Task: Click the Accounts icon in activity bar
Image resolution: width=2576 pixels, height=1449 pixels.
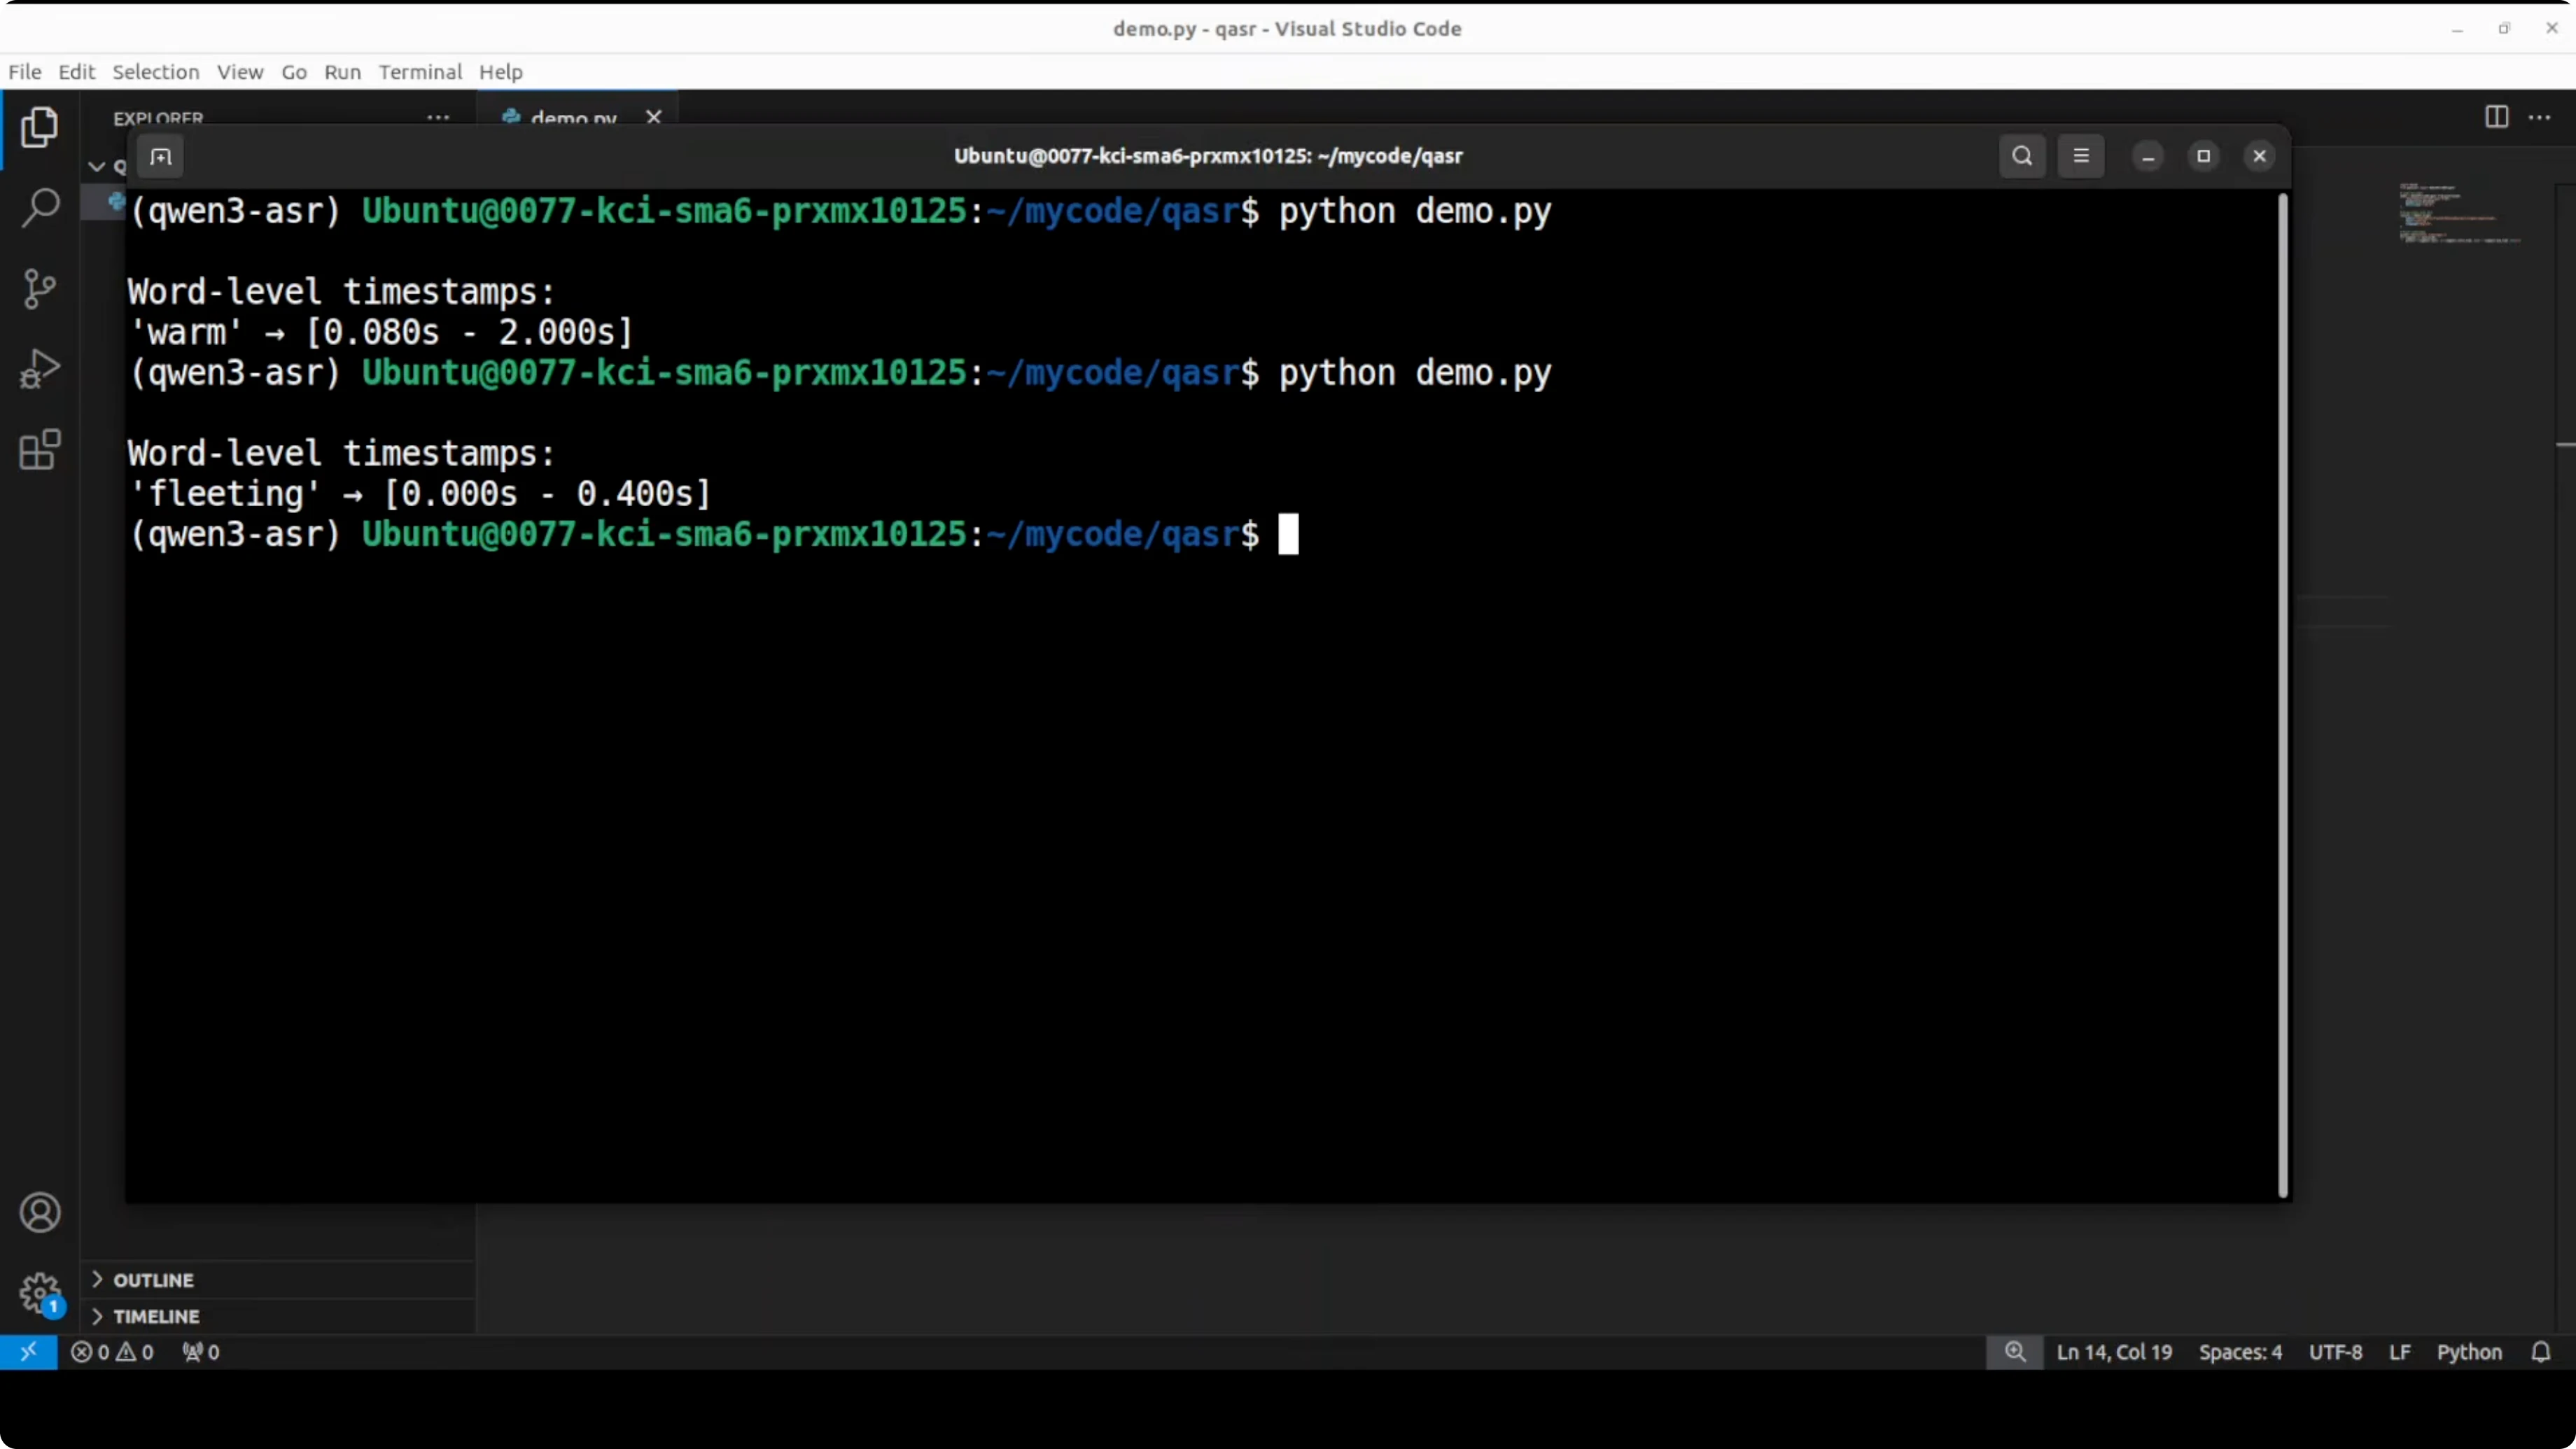Action: [39, 1213]
